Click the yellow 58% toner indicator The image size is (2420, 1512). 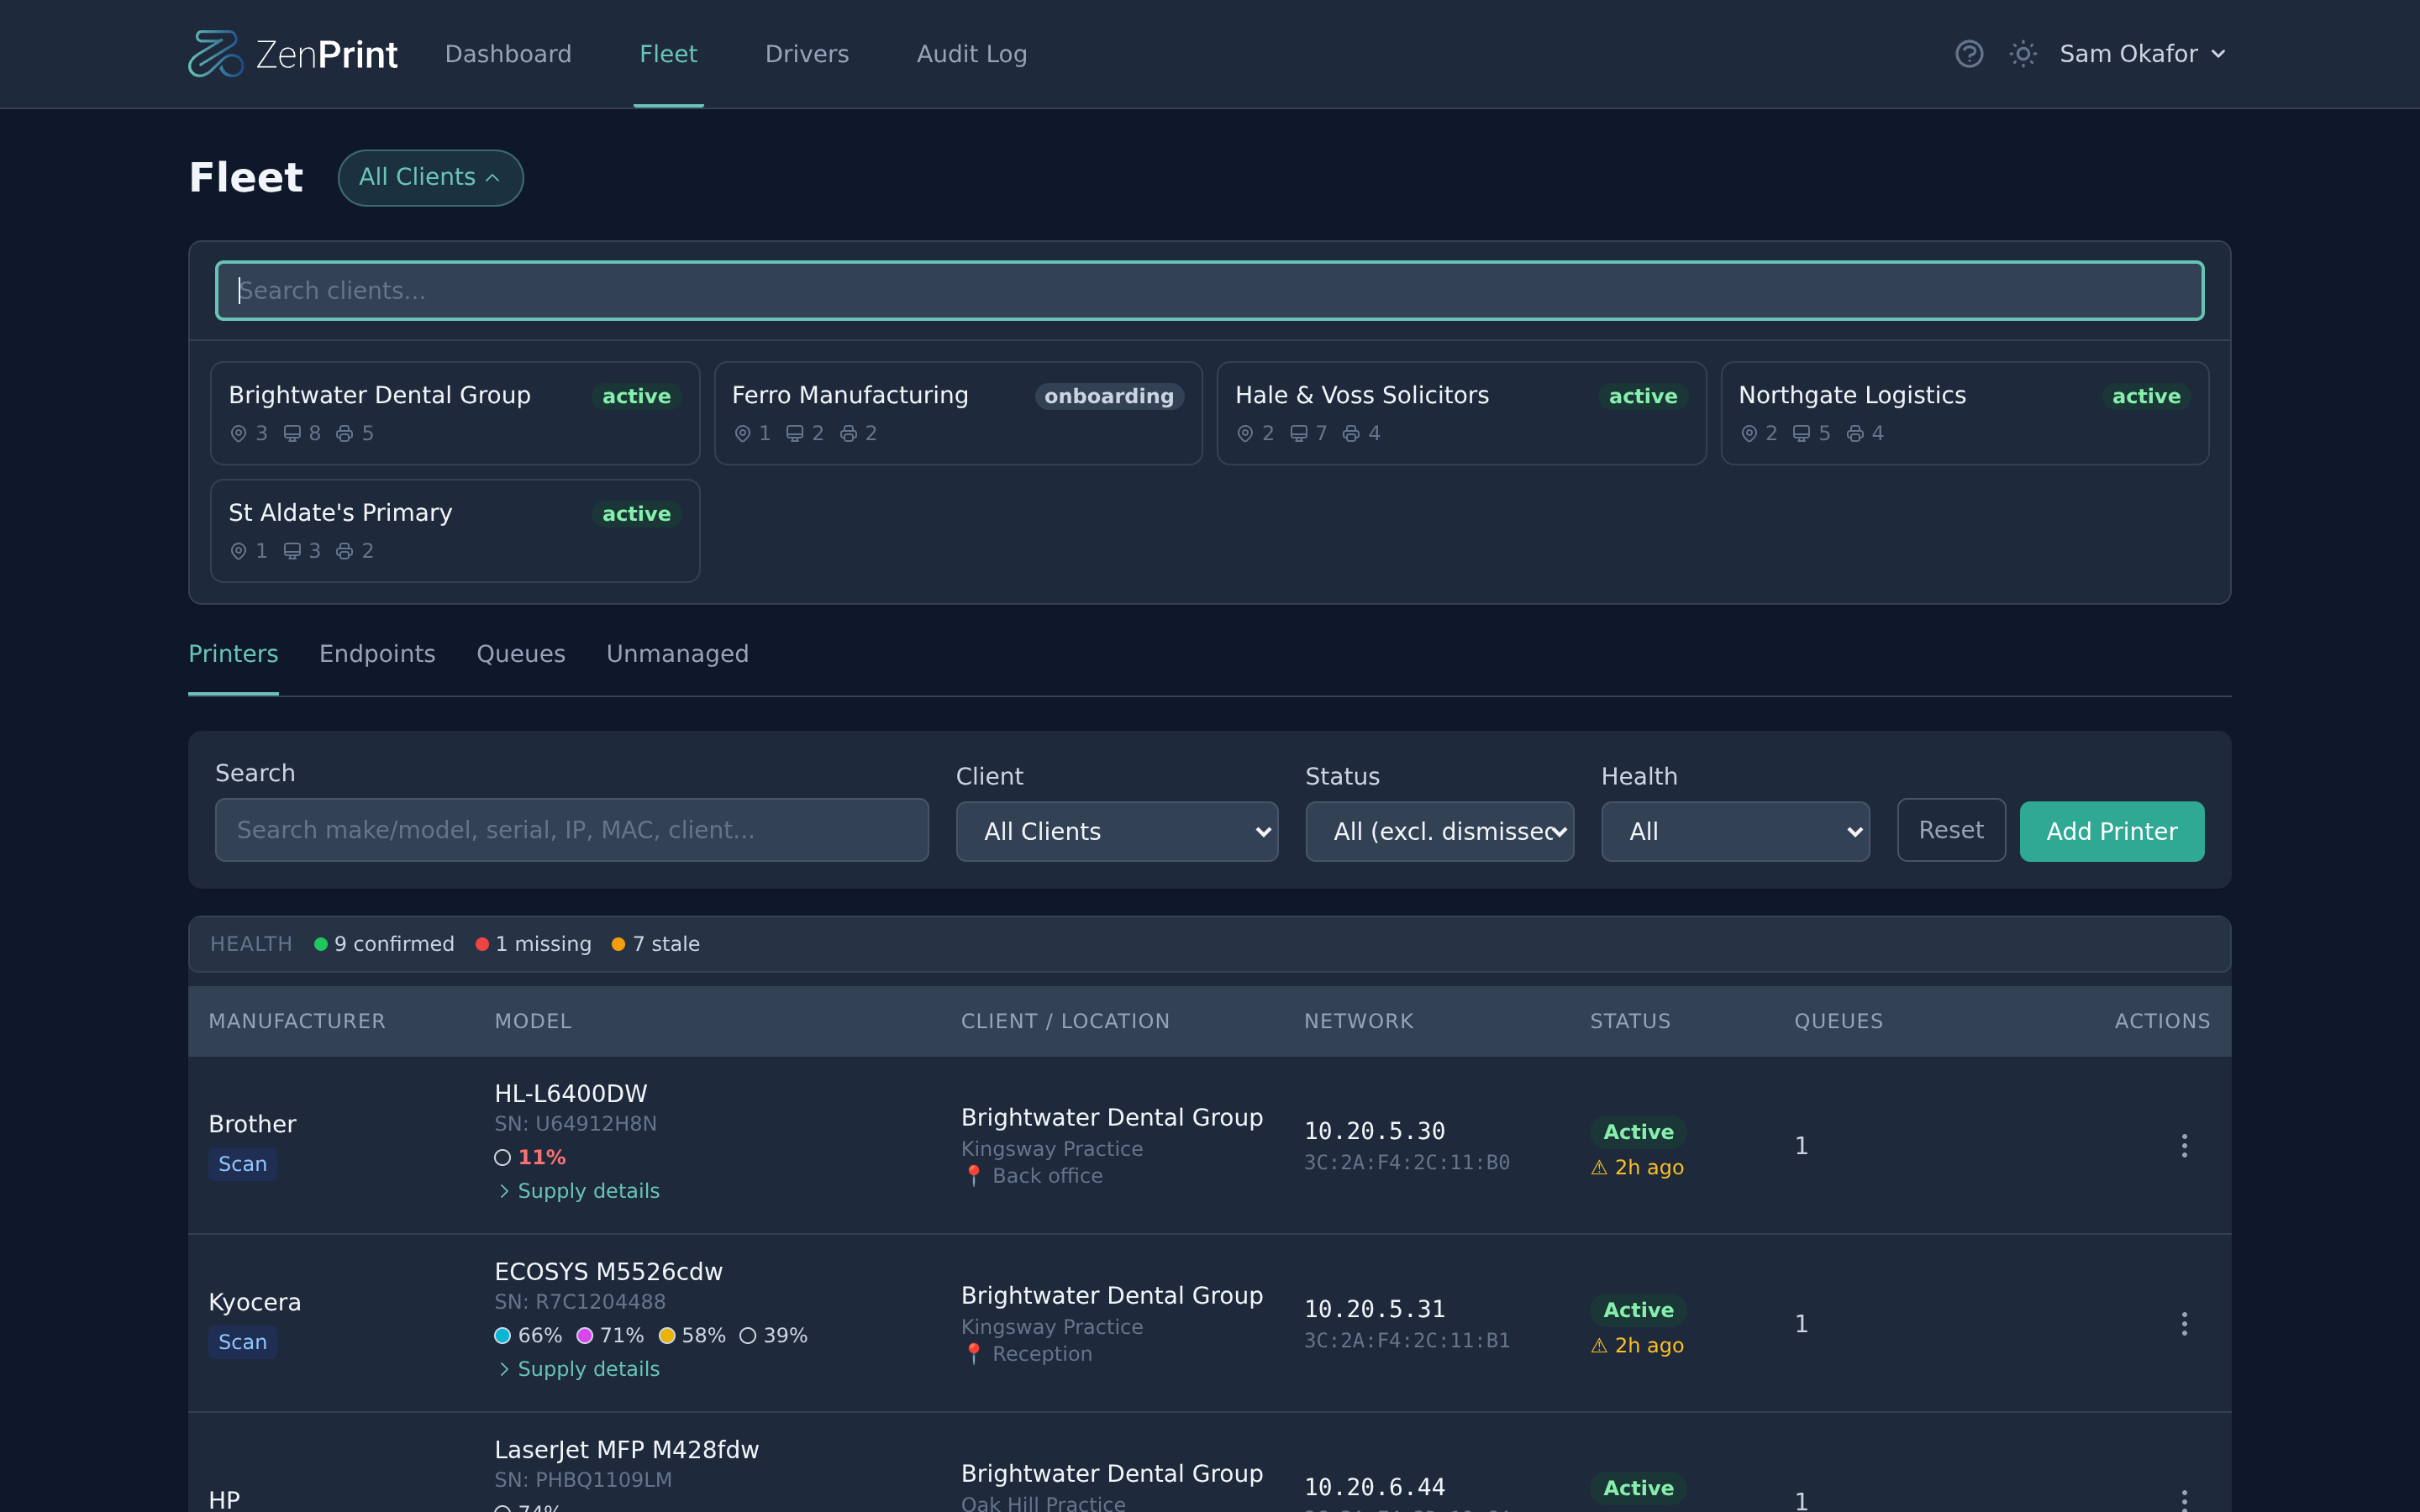click(692, 1336)
